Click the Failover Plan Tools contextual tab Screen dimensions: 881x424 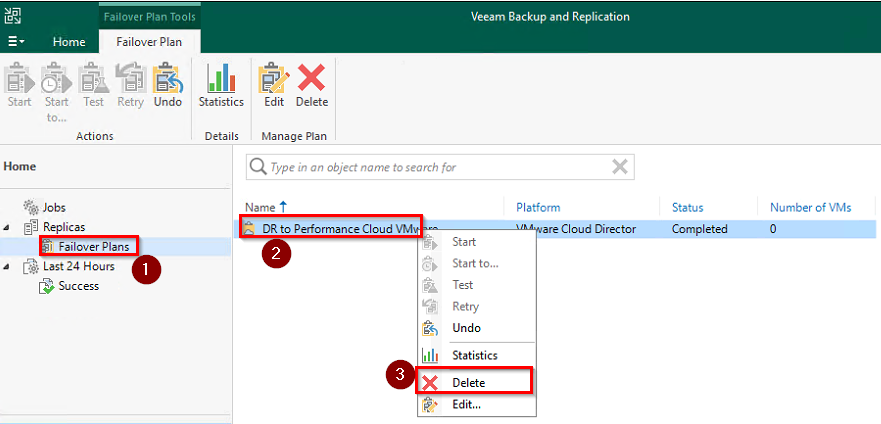pos(149,16)
